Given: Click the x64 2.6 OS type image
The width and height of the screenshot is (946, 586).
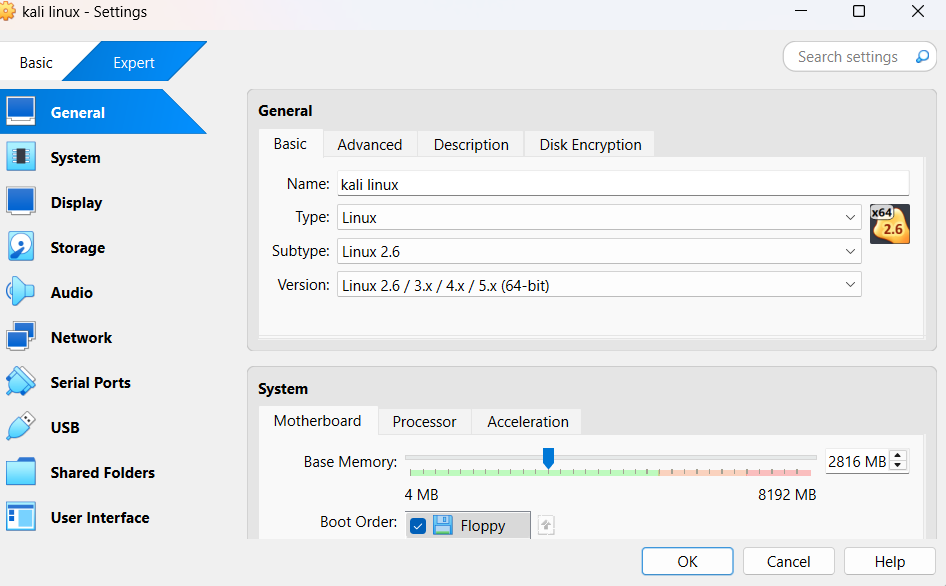Looking at the screenshot, I should [x=889, y=224].
